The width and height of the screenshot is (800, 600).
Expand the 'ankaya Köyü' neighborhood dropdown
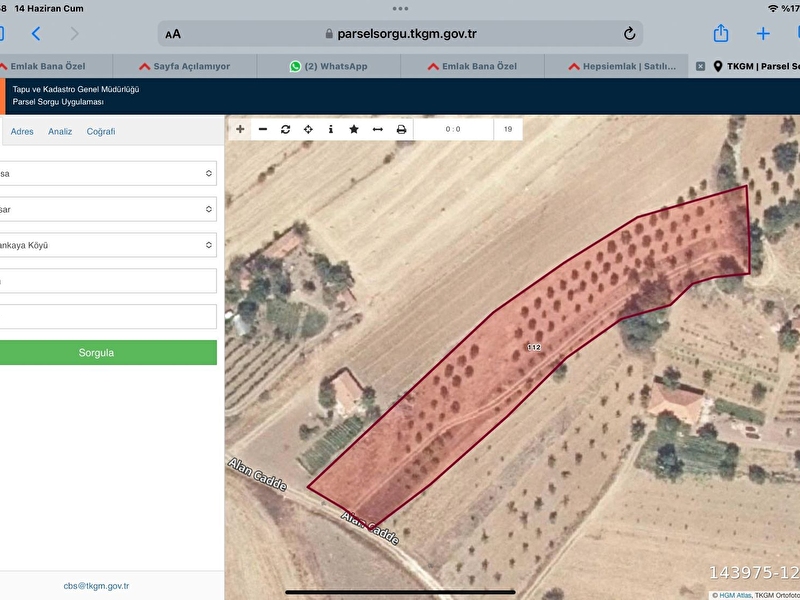point(107,245)
